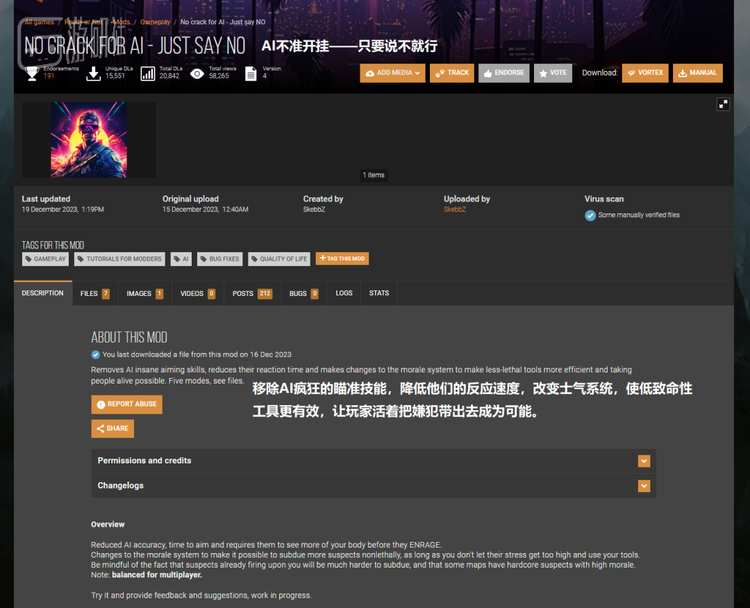Screen dimensions: 750x608
Task: Select the Quality of Life tag
Action: 279,259
